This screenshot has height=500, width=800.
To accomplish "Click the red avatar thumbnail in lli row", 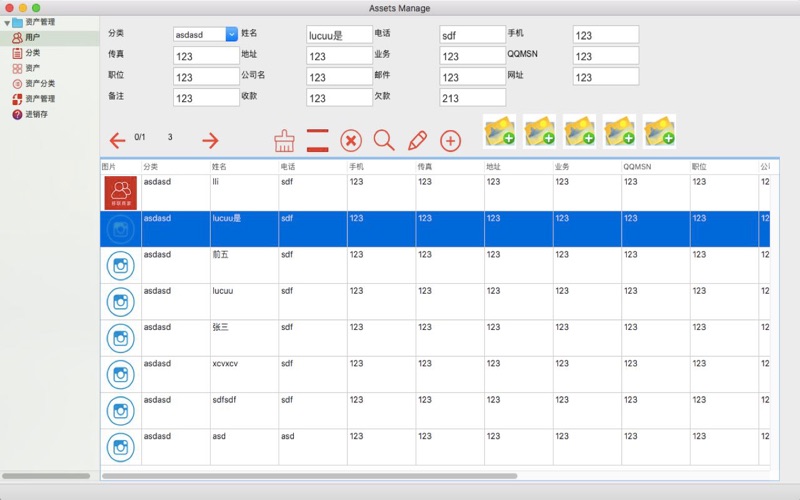I will (x=121, y=192).
